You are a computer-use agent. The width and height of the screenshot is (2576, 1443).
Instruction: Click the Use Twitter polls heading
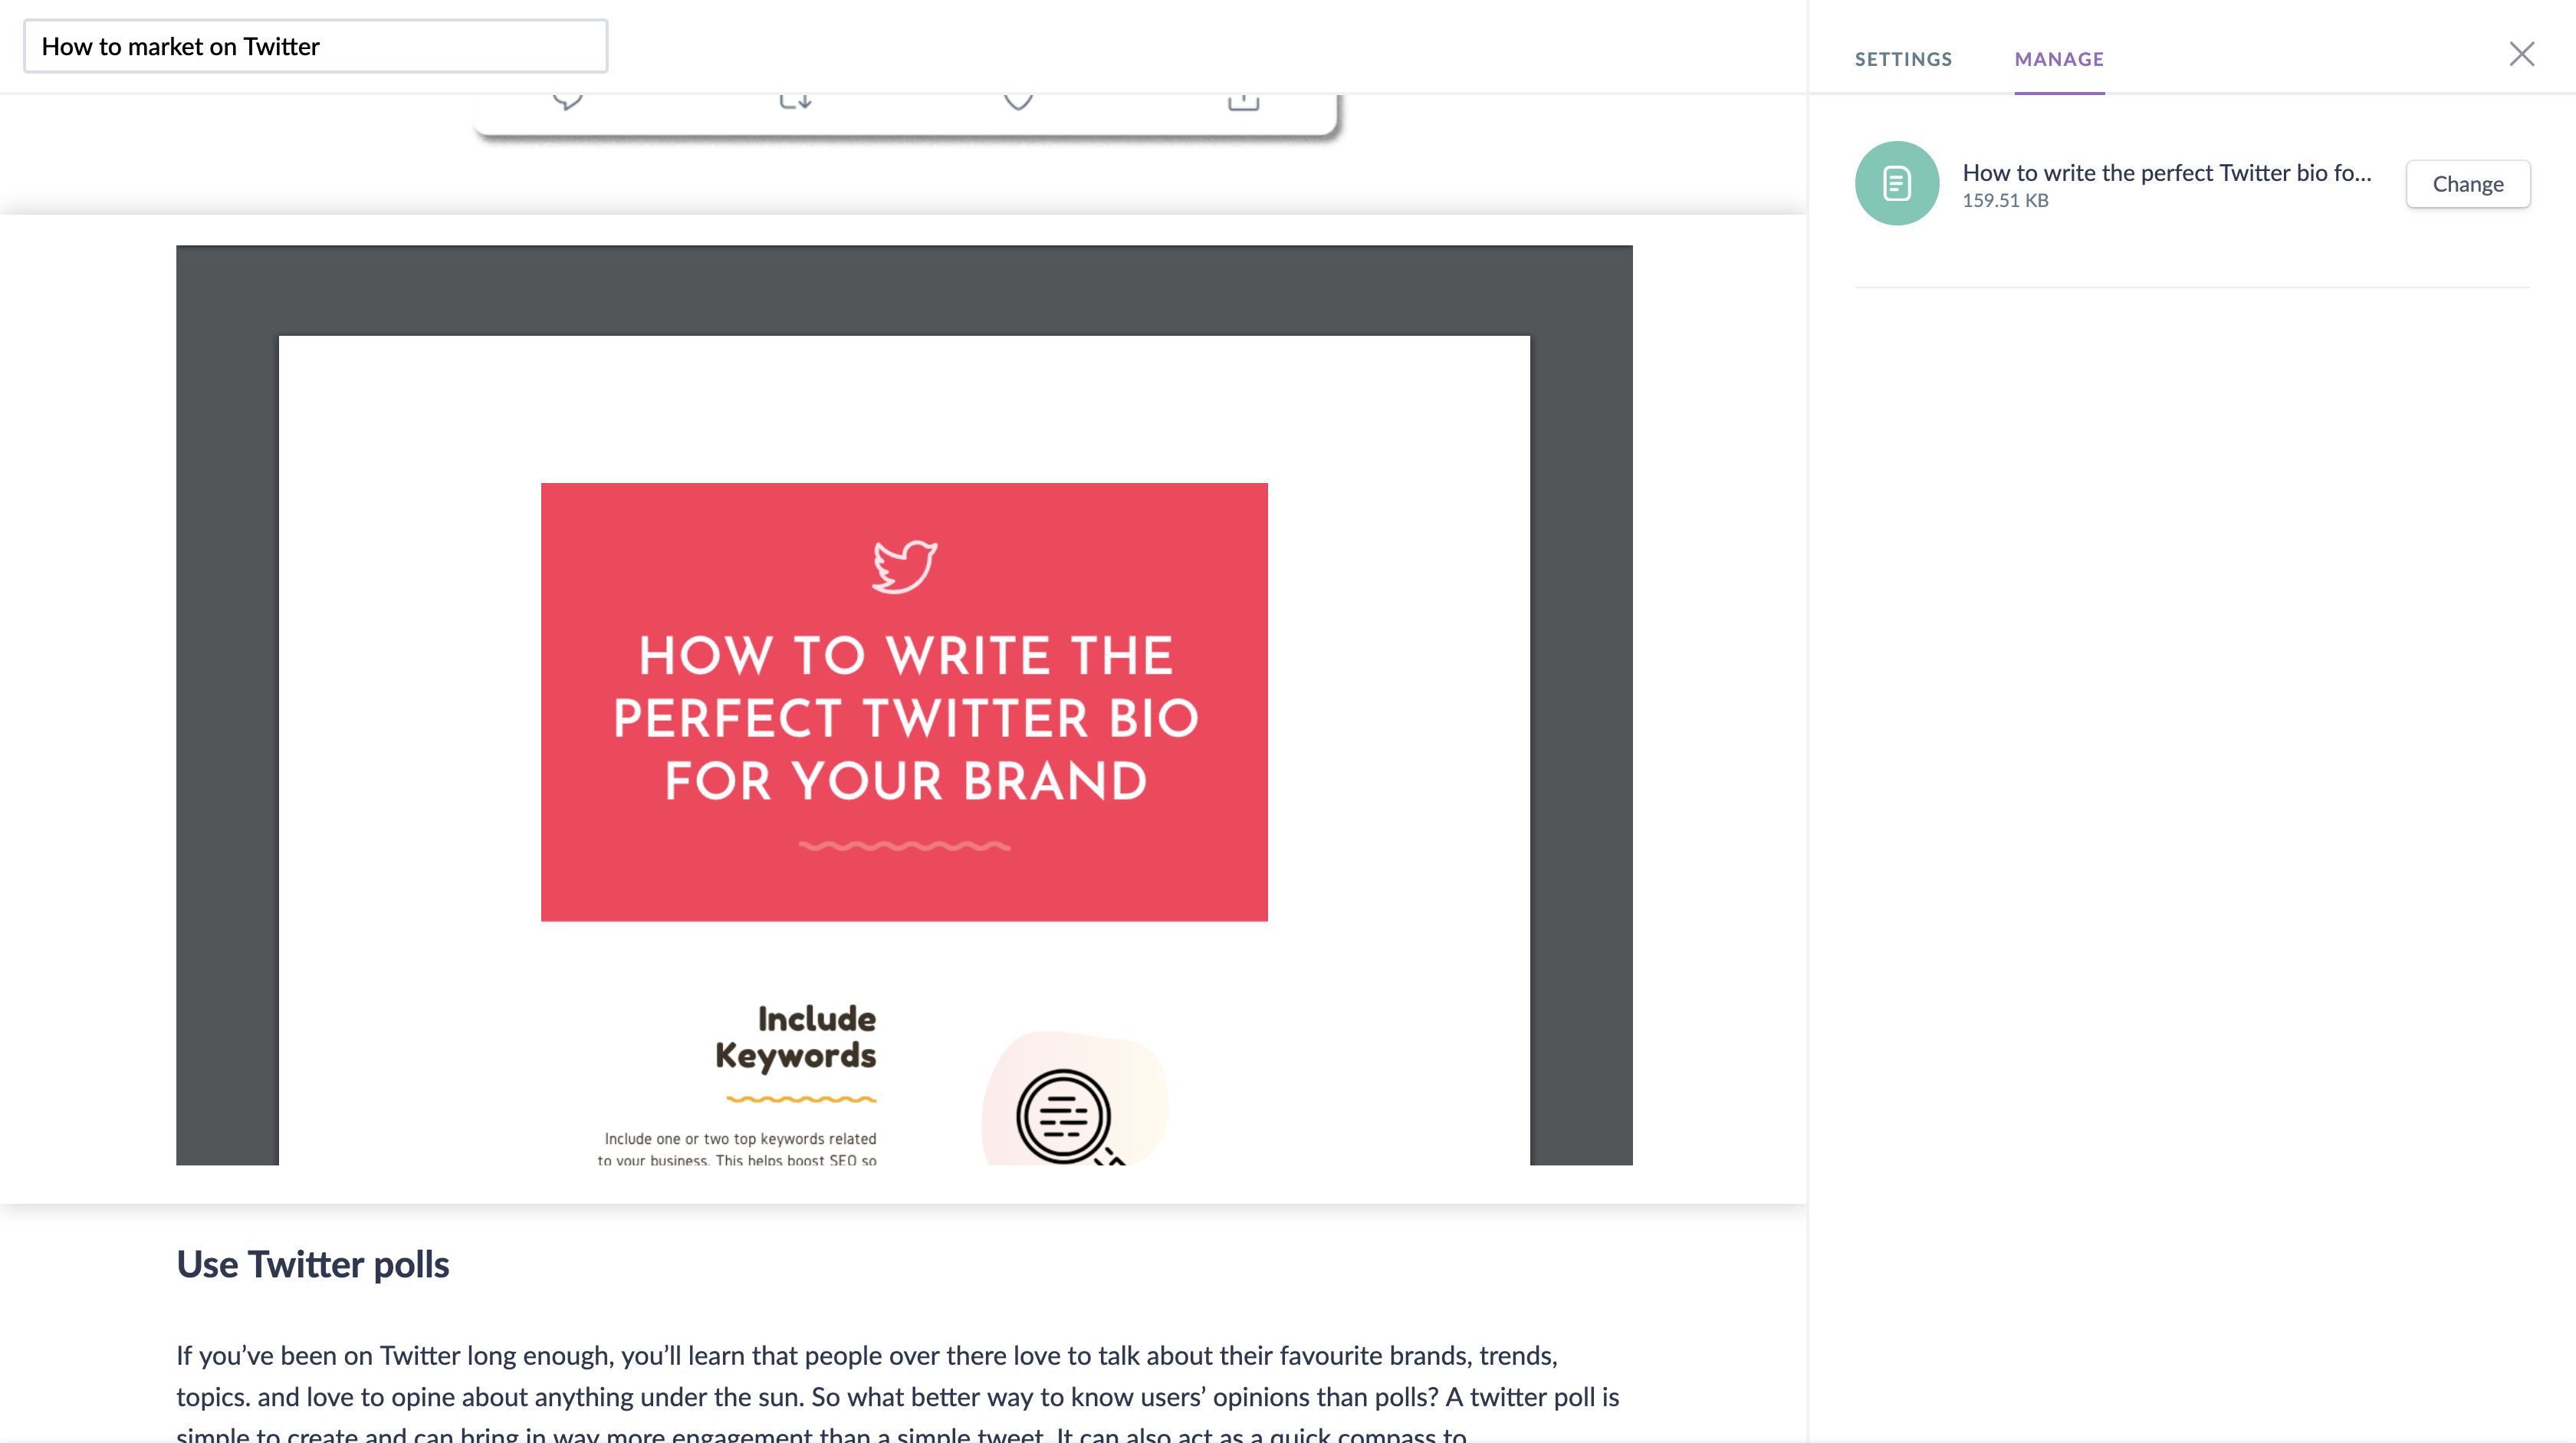(x=313, y=1265)
